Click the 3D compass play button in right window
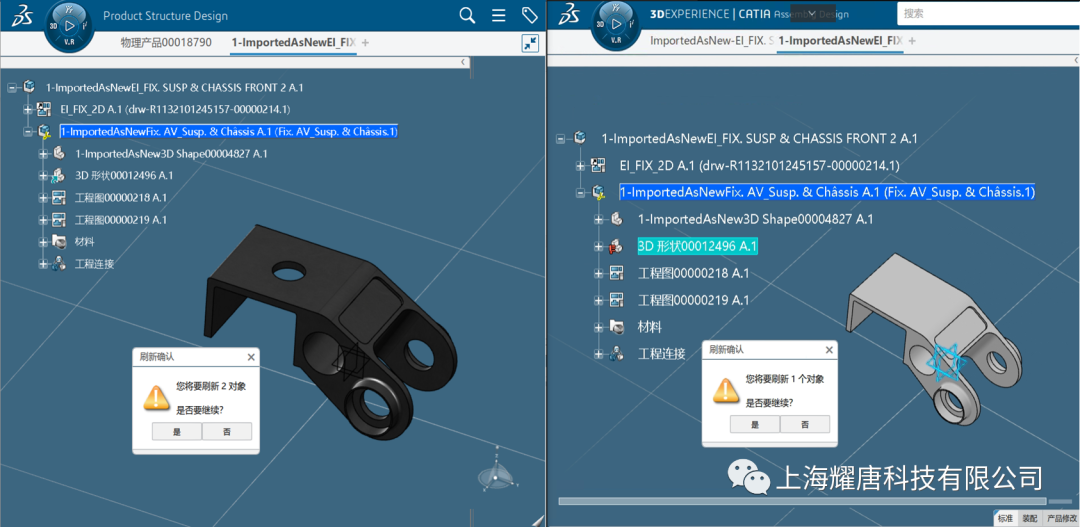The width and height of the screenshot is (1080, 527). point(616,24)
